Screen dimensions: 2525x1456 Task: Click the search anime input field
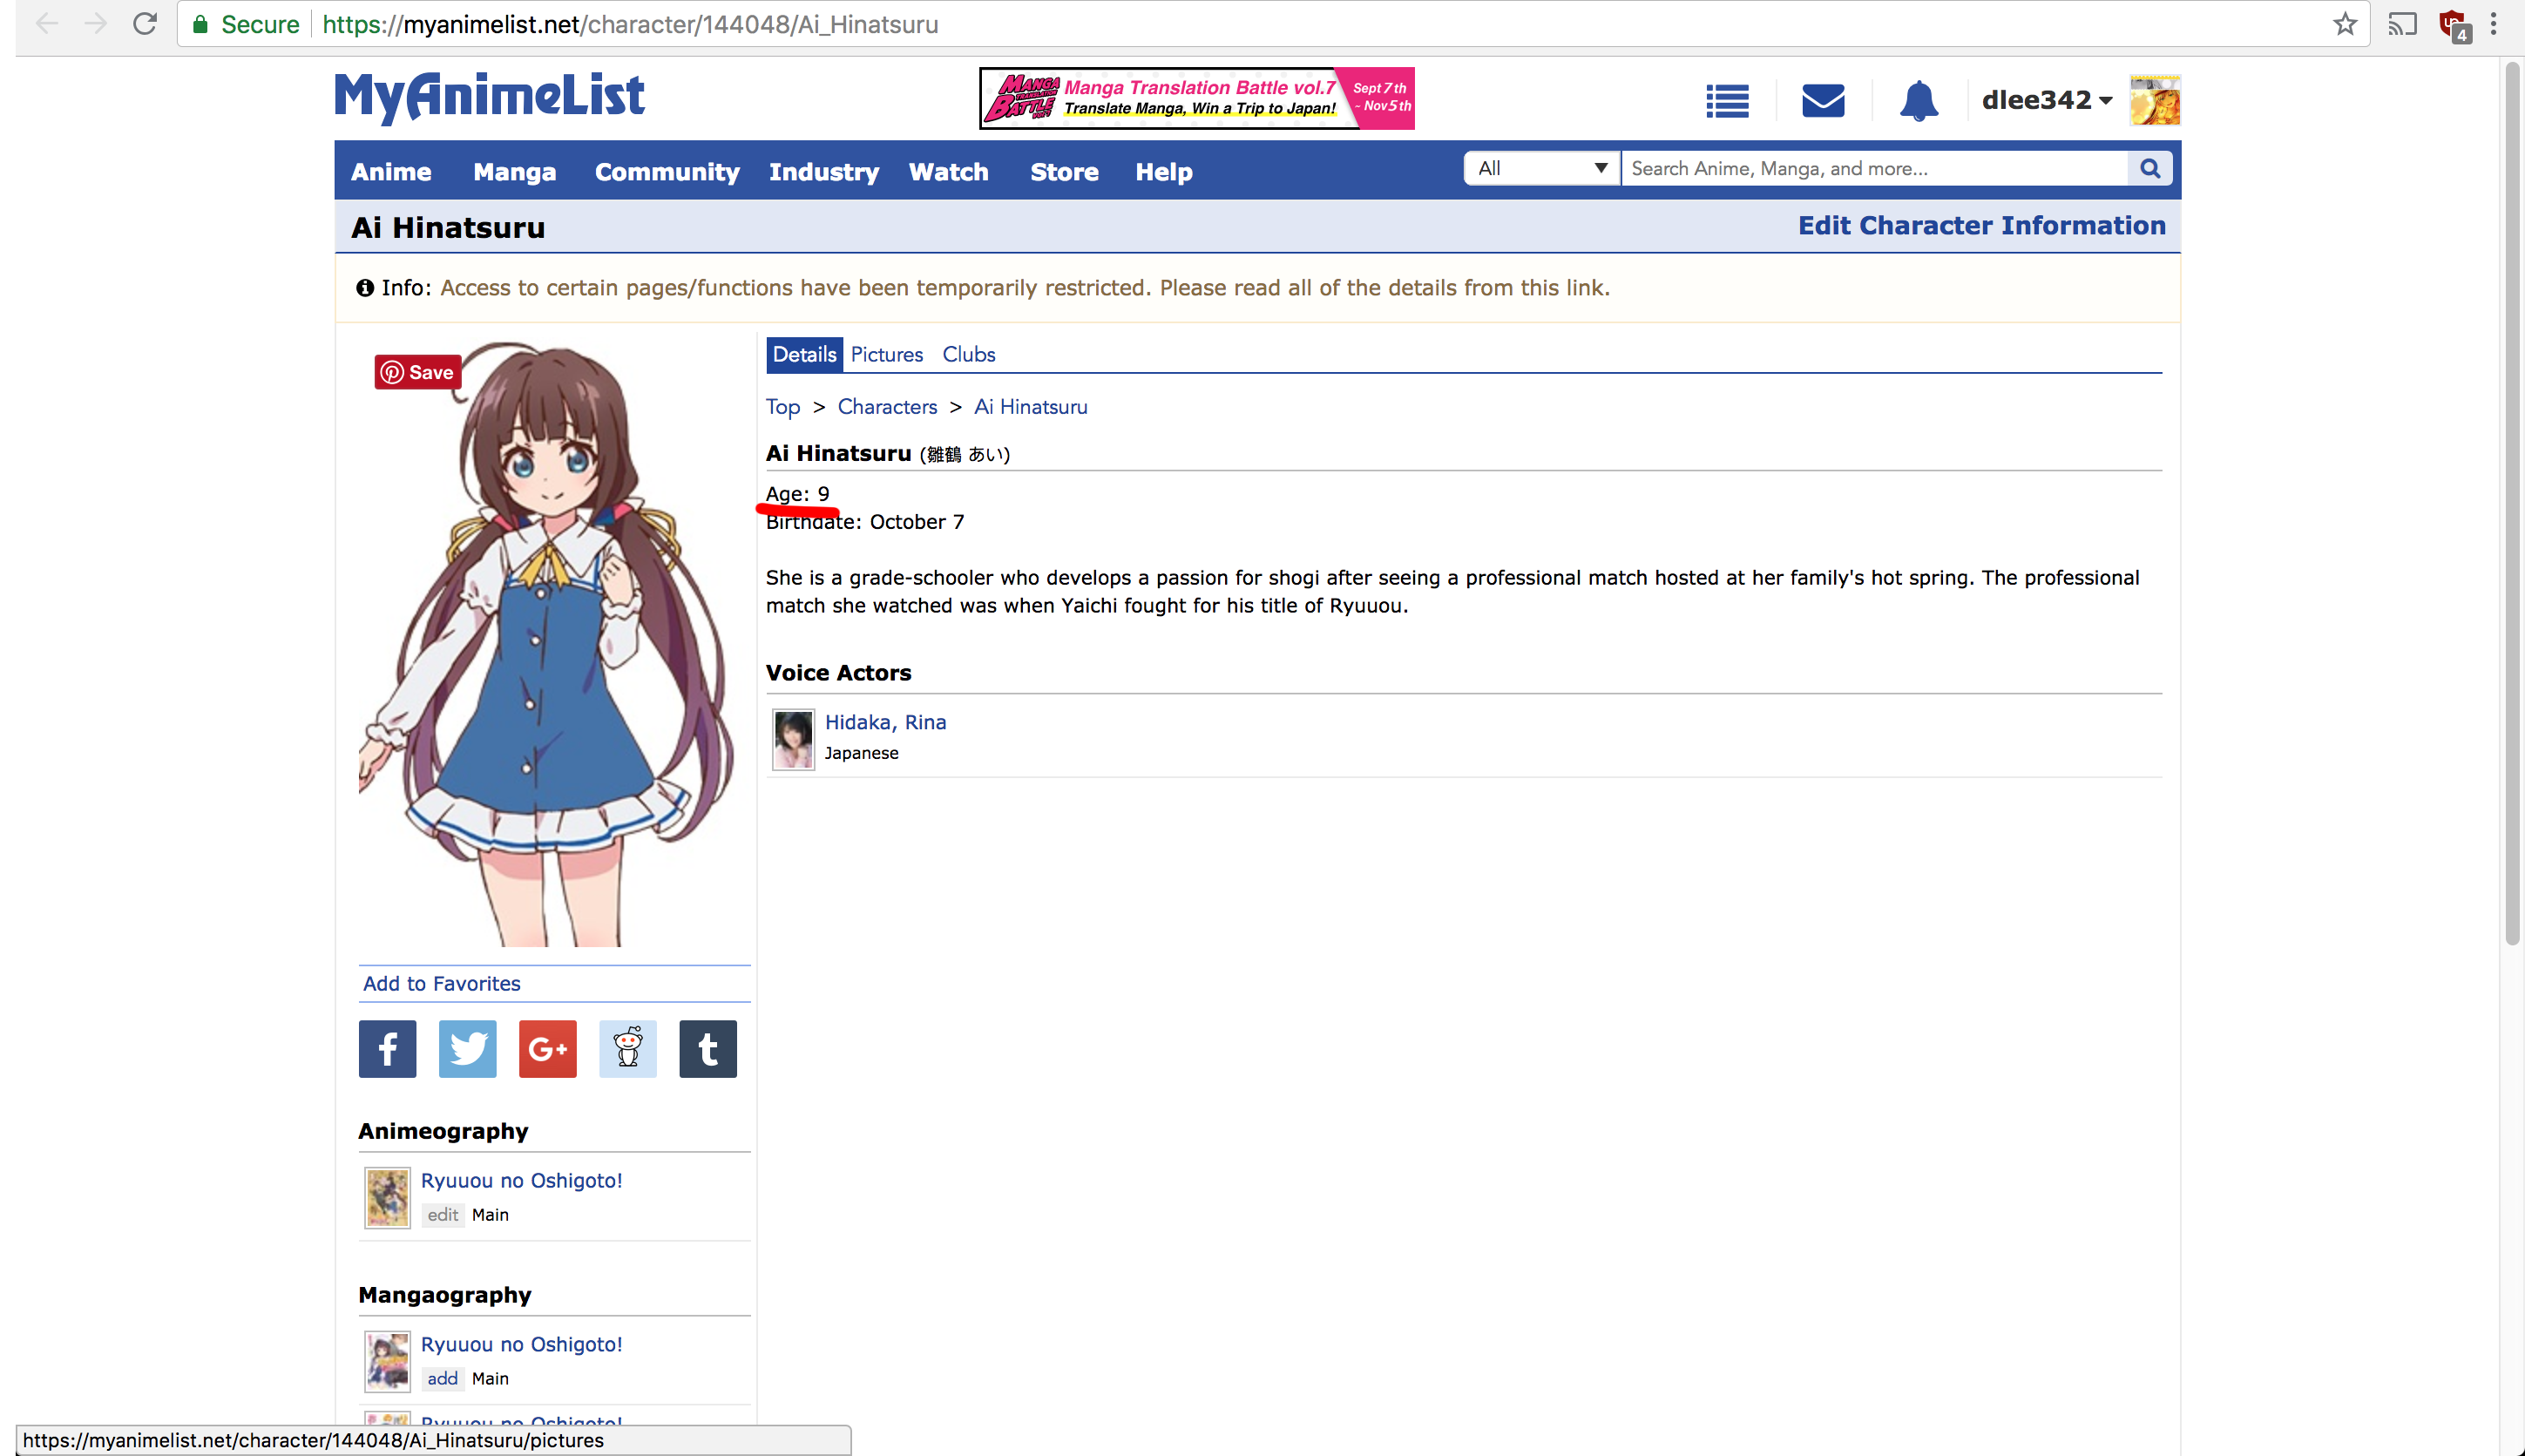[1873, 168]
